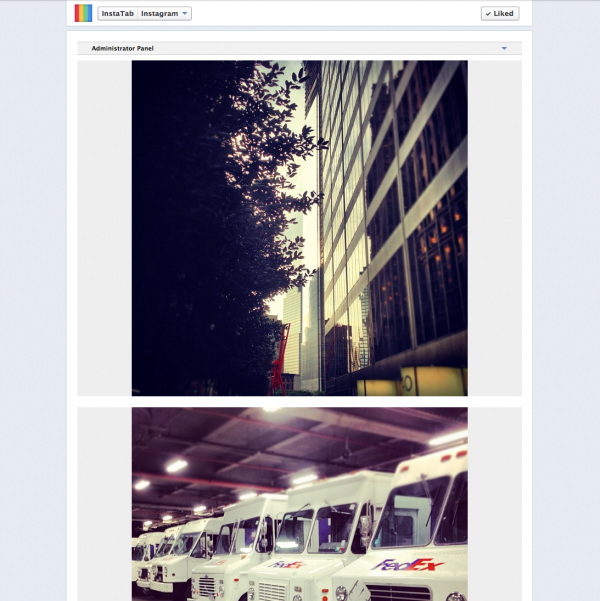Open the Instagram dropdown menu

(164, 13)
